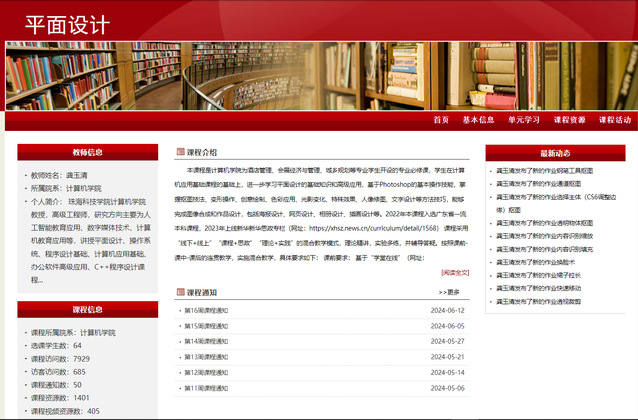Click the 教师信息 panel header
Screen dimensions: 638x420
[x=87, y=152]
